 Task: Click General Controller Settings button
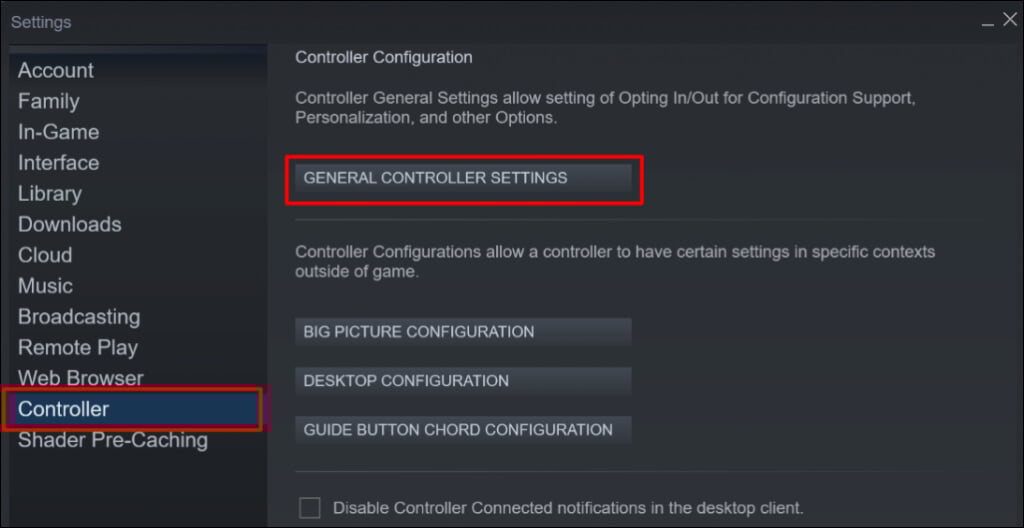tap(463, 178)
